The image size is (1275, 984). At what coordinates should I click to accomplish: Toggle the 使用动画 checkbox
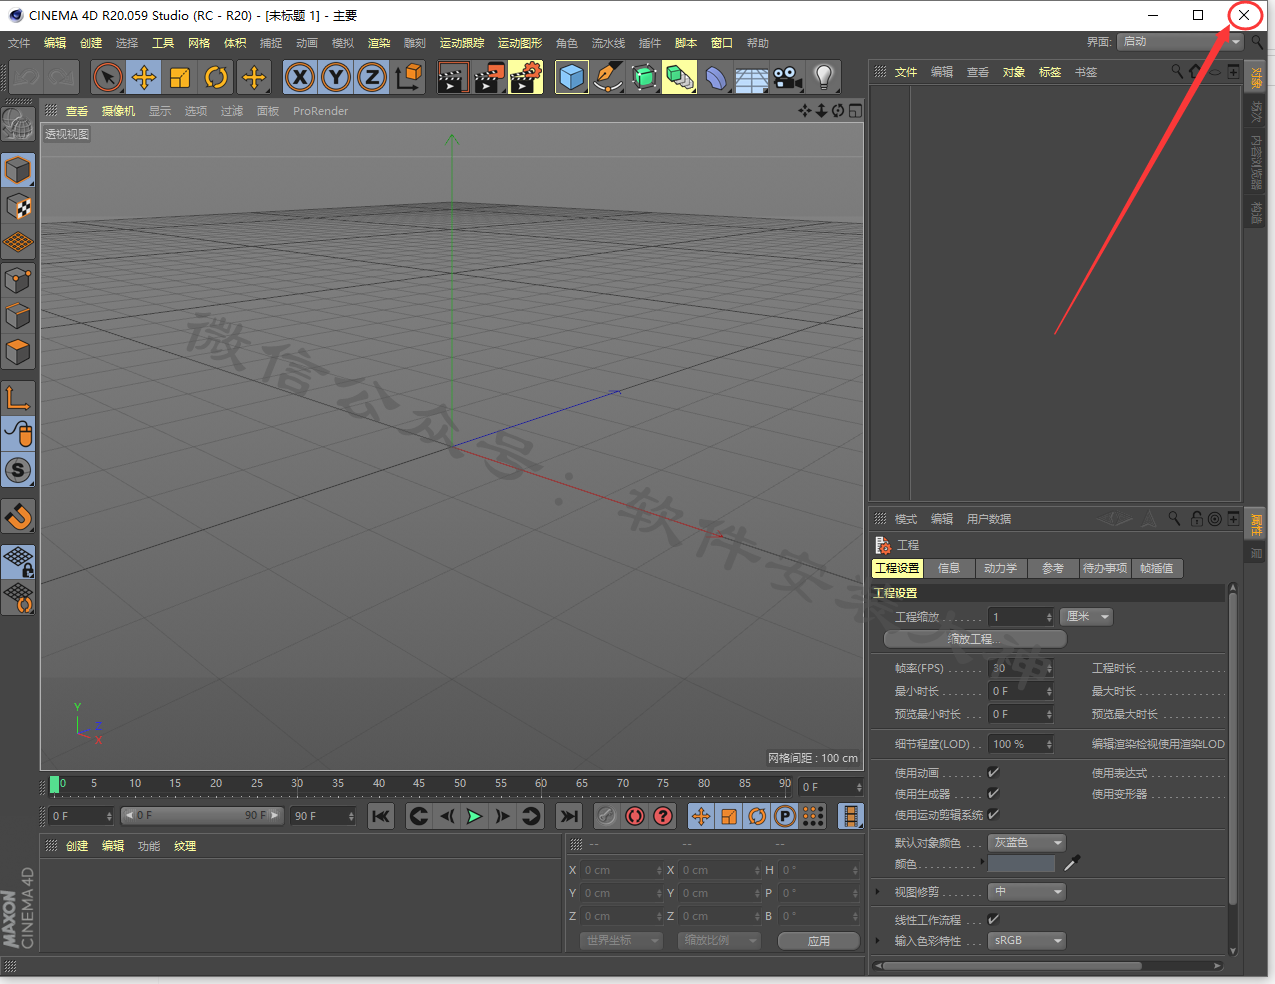pyautogui.click(x=993, y=773)
